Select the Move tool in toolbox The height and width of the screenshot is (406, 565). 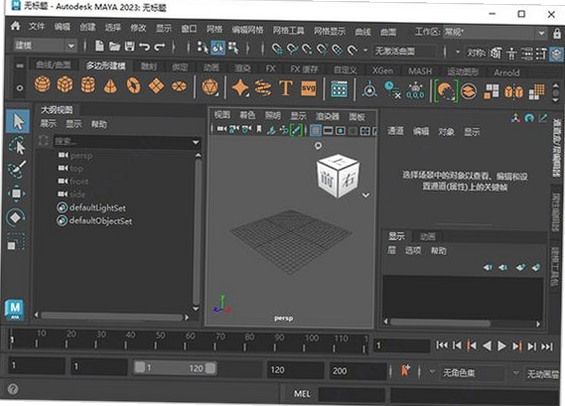[x=17, y=193]
